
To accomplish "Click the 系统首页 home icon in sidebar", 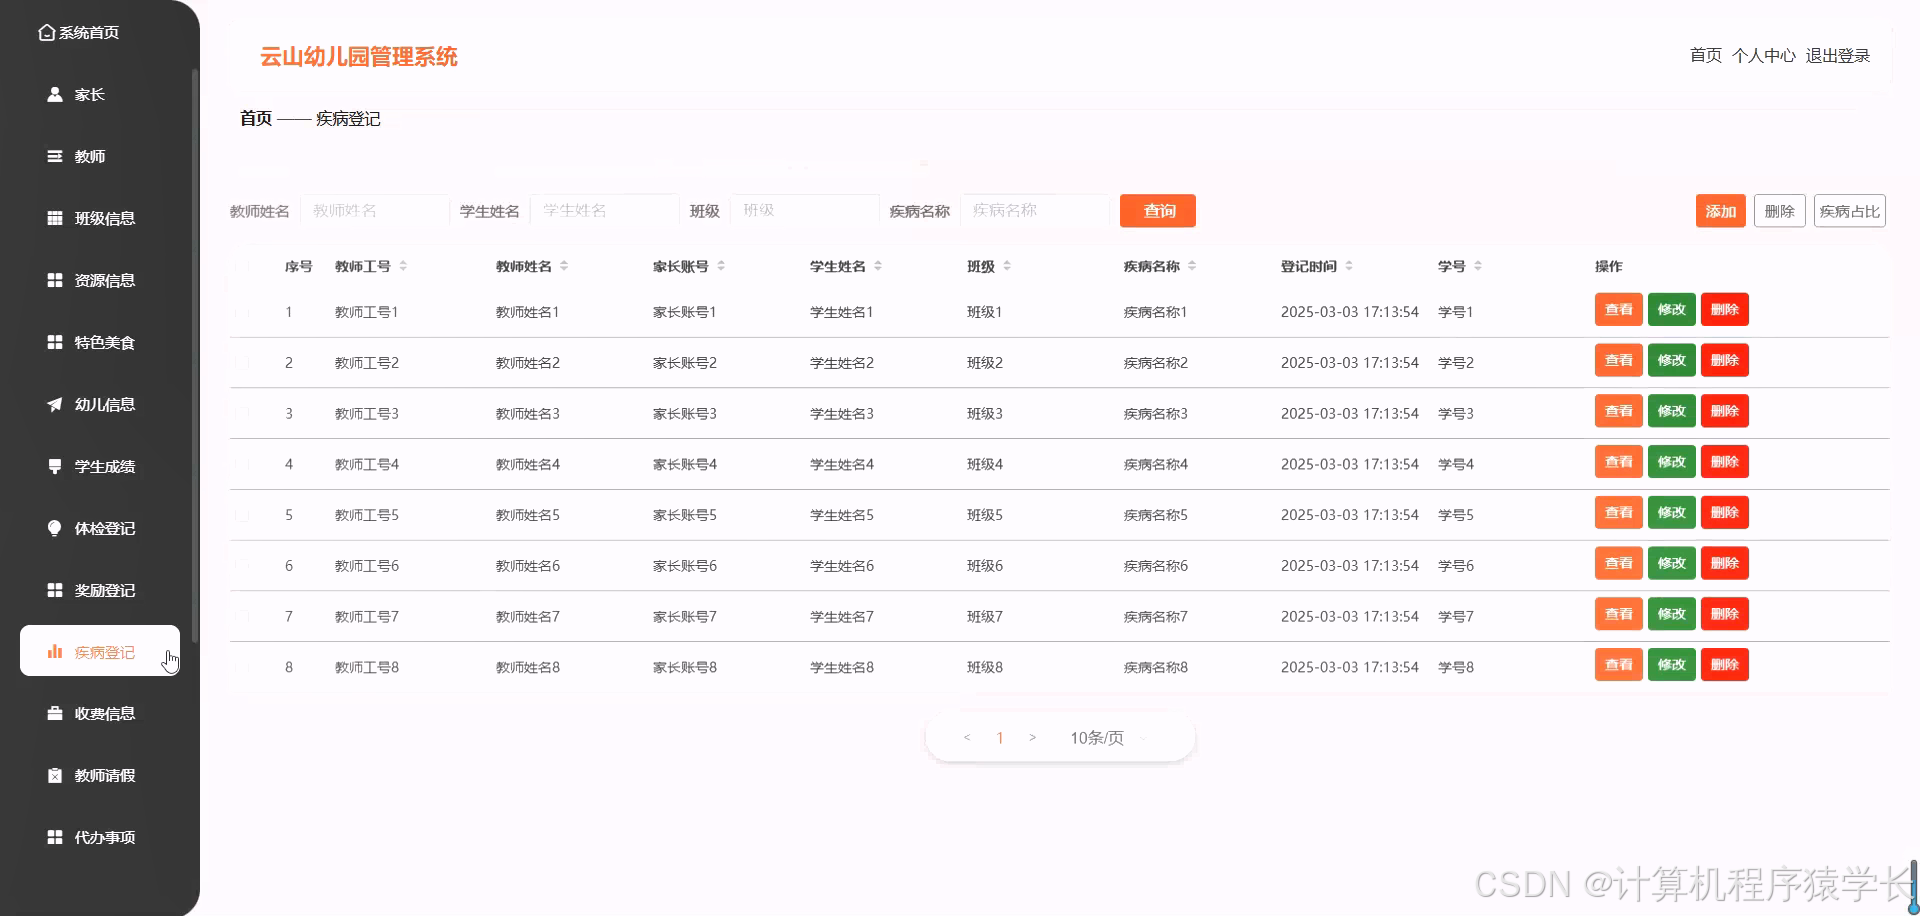I will [46, 33].
